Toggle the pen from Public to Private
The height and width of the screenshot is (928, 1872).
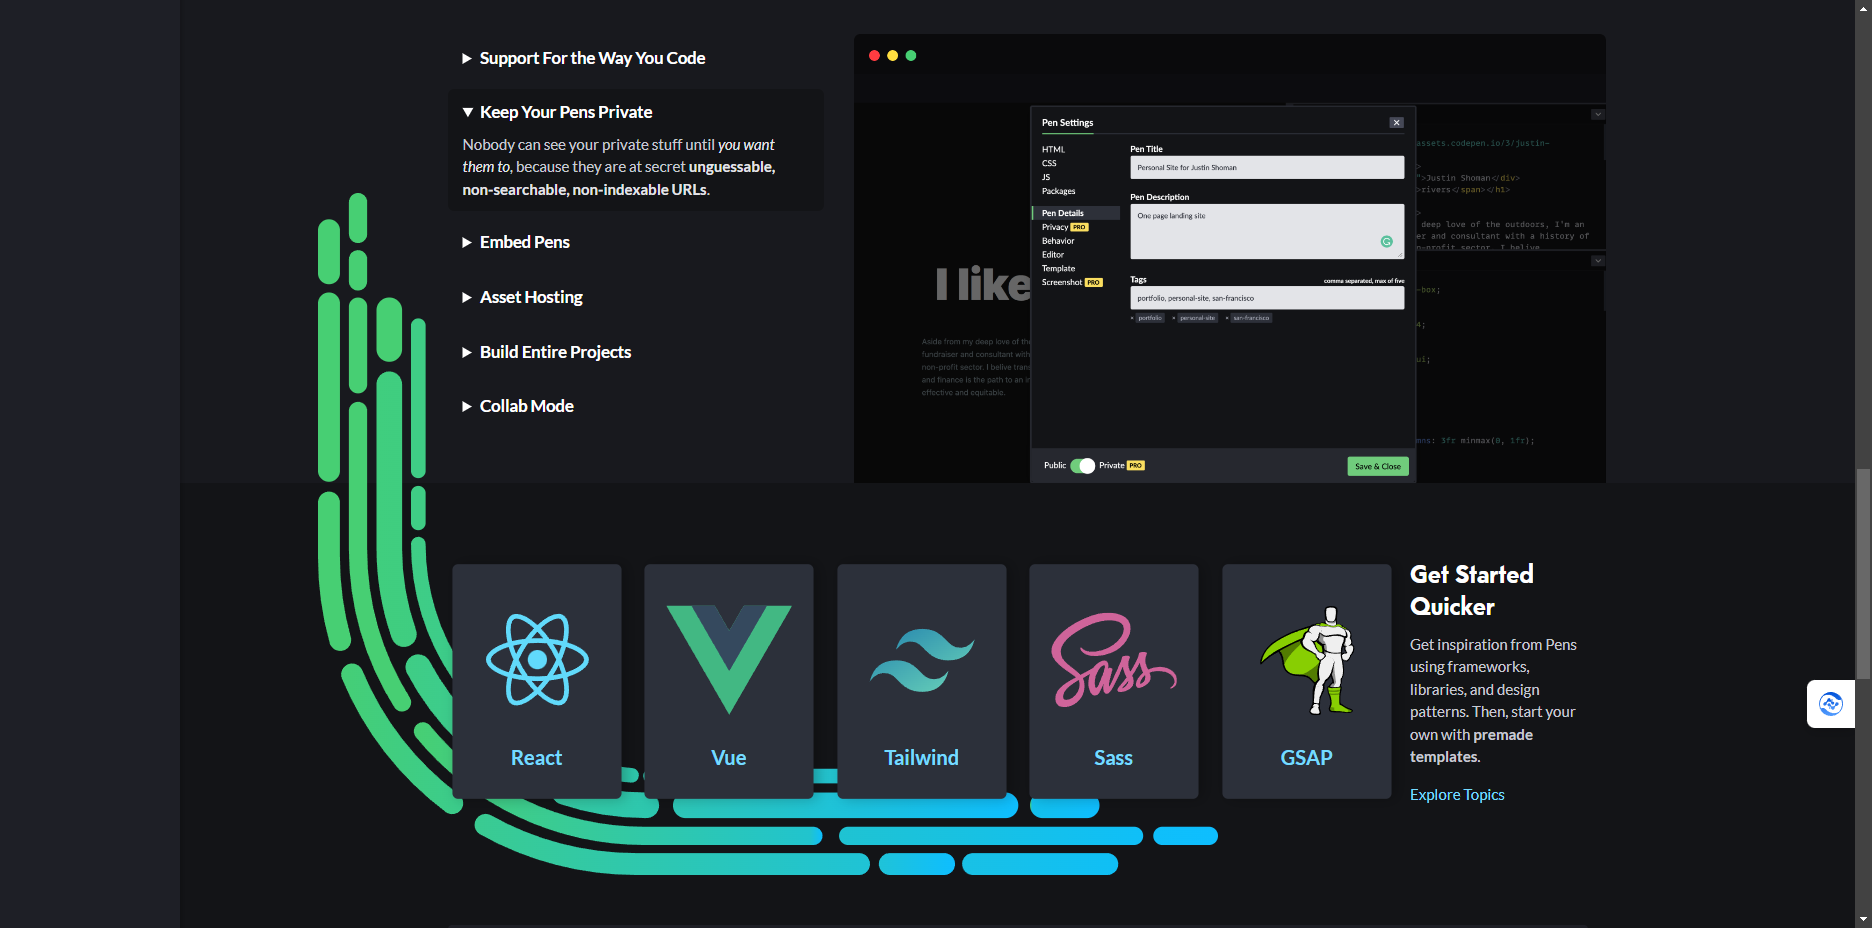tap(1083, 465)
